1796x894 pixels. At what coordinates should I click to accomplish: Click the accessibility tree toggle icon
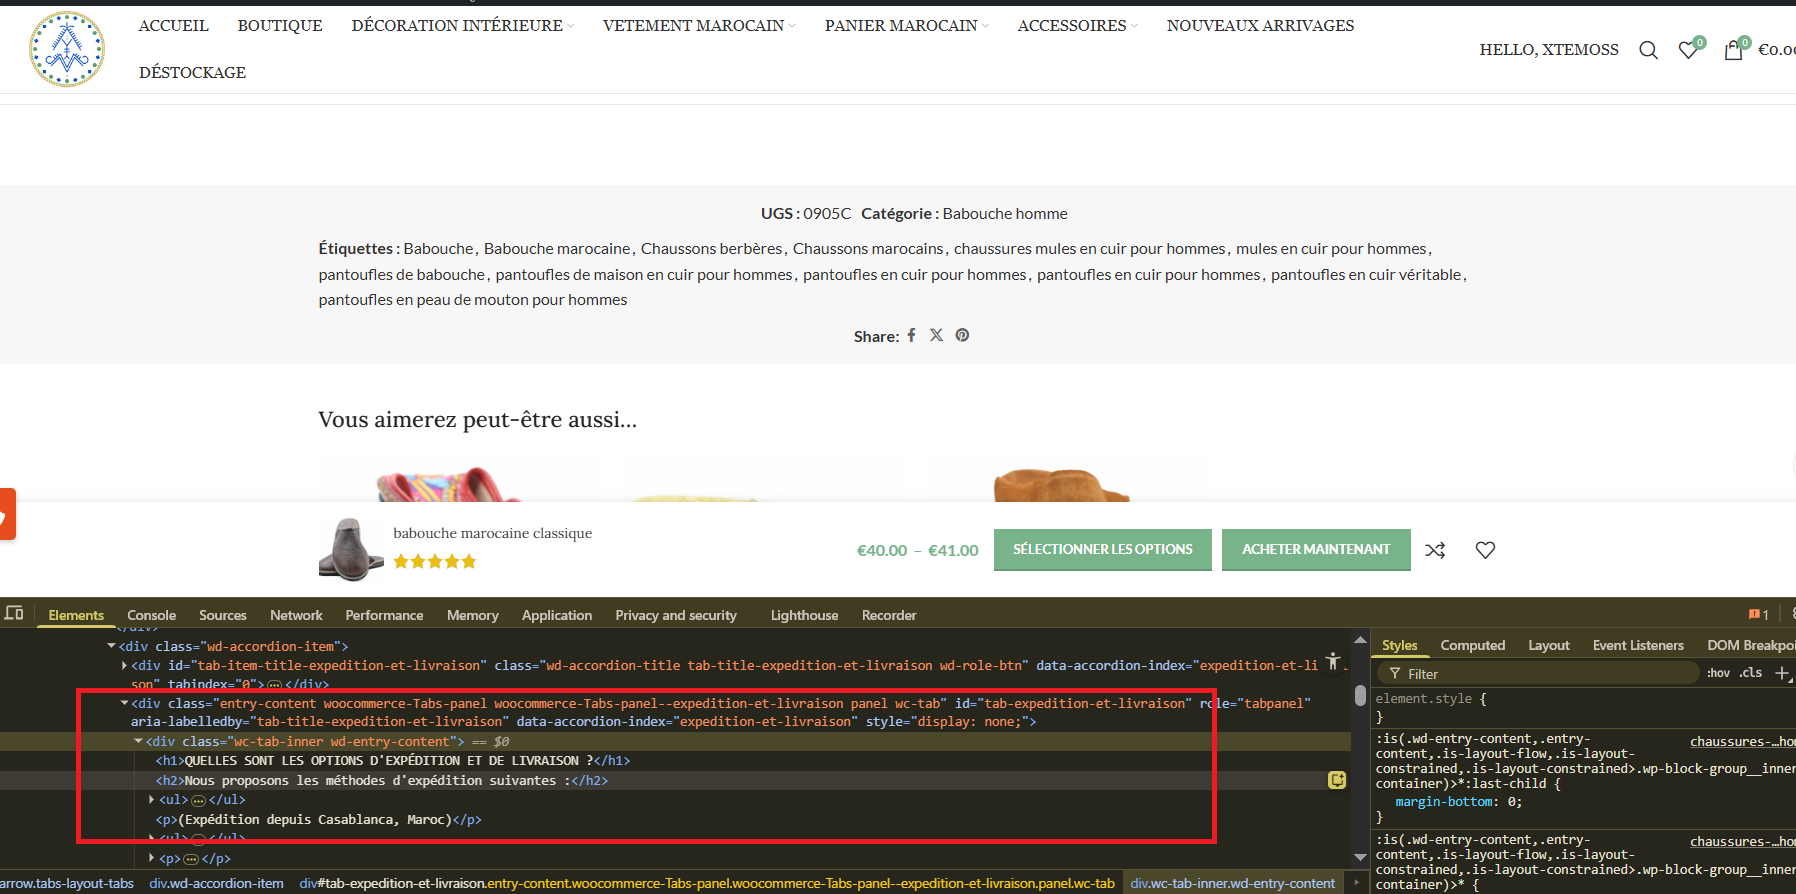click(x=1332, y=661)
